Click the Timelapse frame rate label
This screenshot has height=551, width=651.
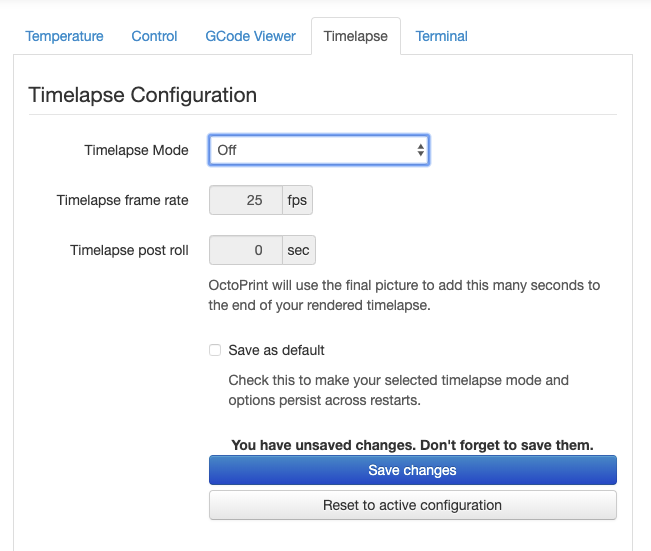[x=122, y=200]
